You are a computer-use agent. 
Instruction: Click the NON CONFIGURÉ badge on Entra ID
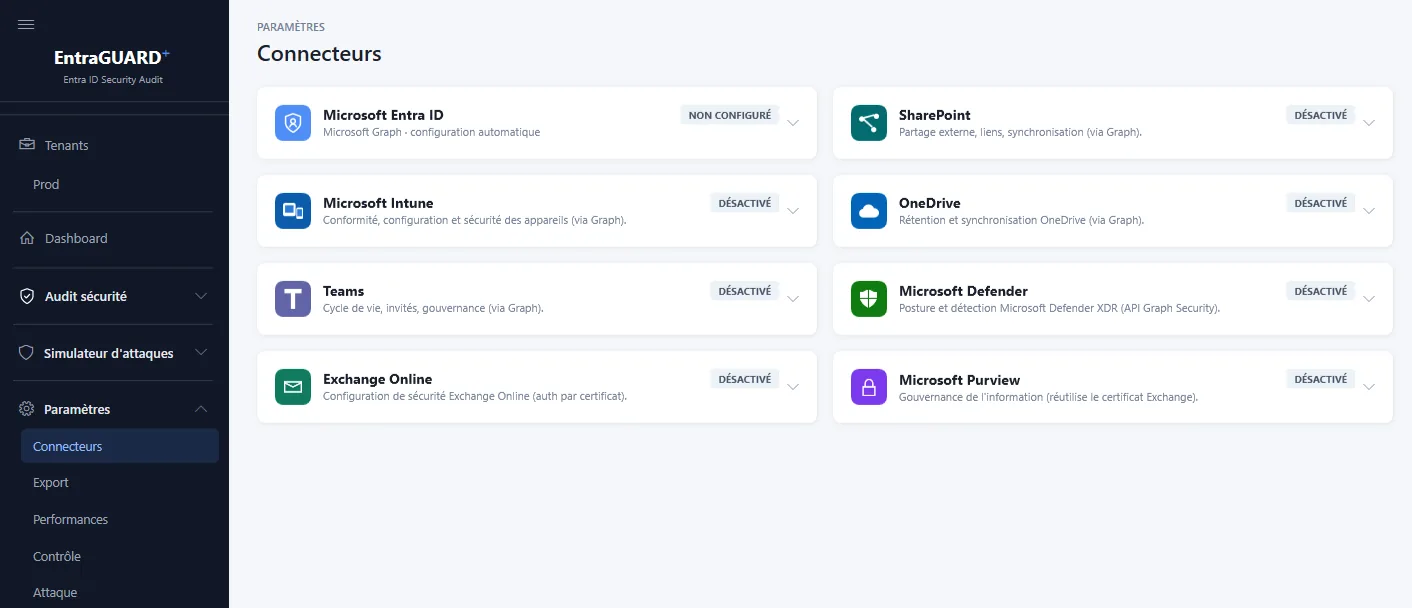(730, 115)
